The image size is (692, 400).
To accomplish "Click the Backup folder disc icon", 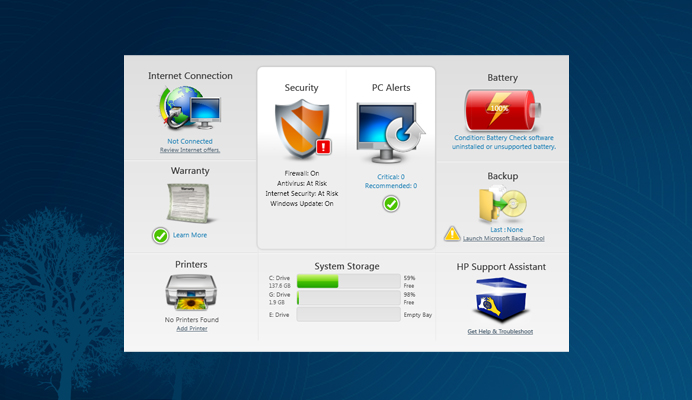I will (502, 204).
